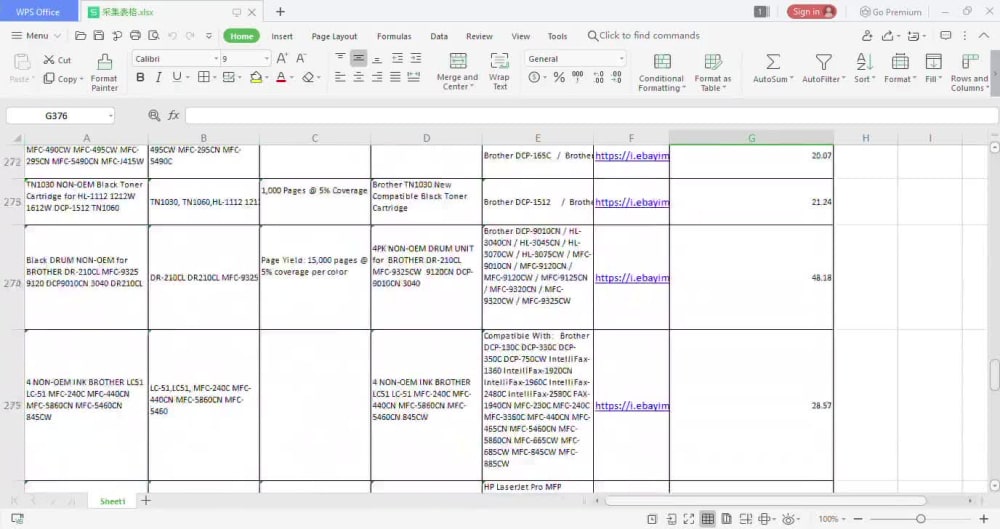Open the Insert Function fx dialog

(173, 115)
